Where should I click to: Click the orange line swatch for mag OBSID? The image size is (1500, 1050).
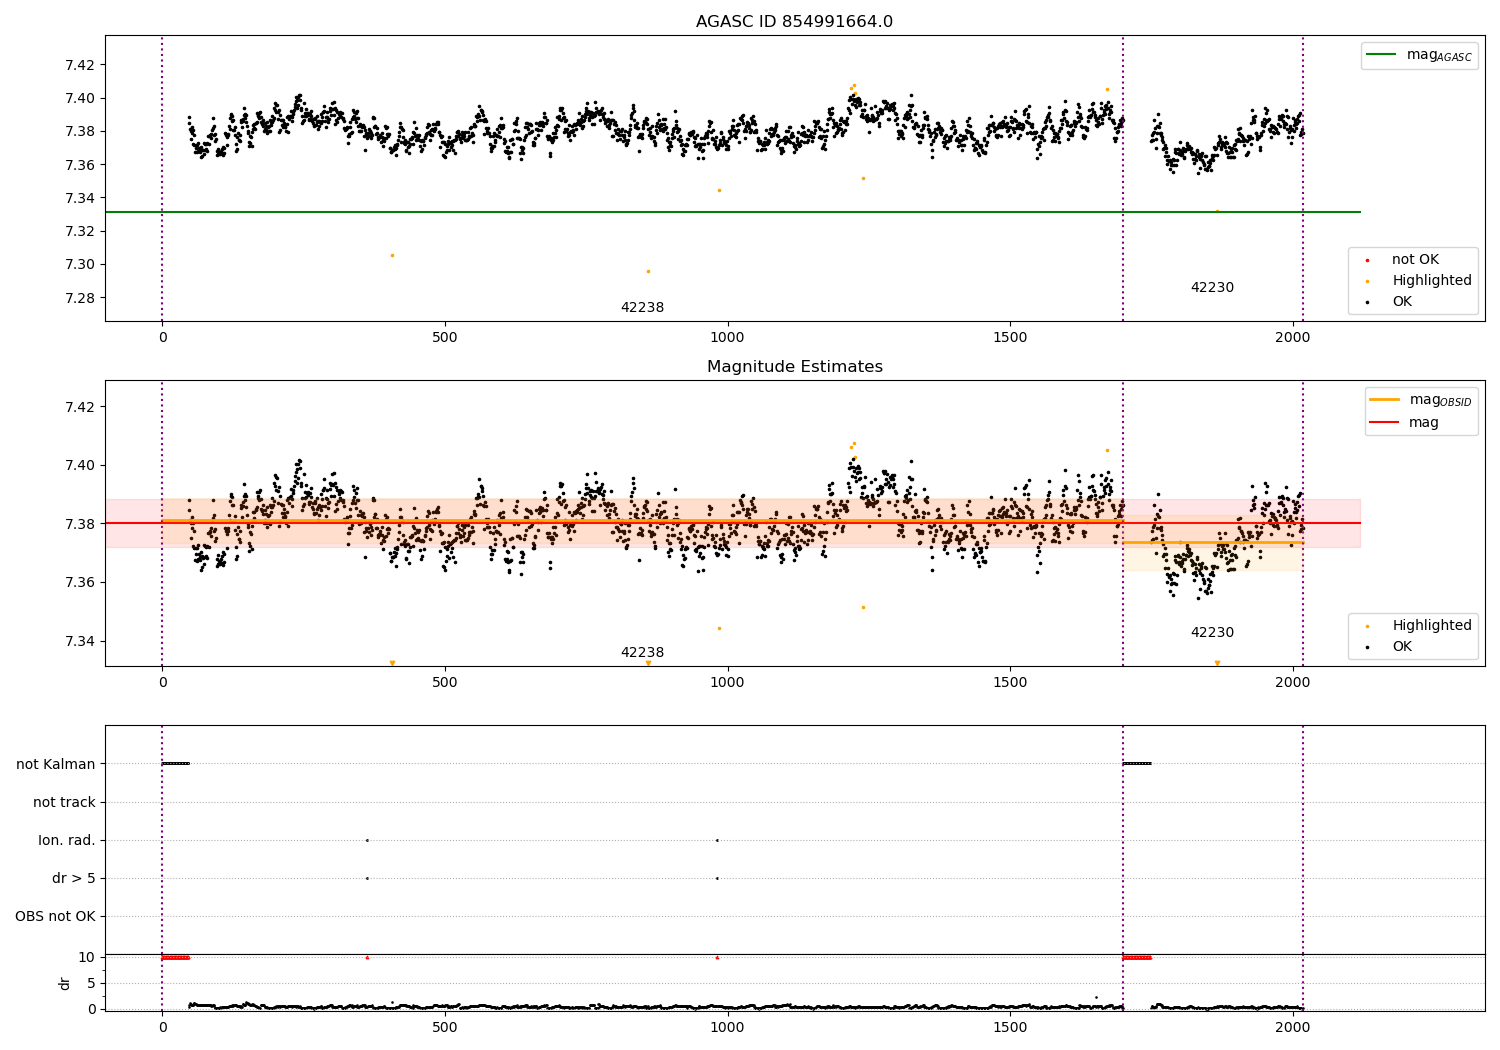tap(1384, 400)
